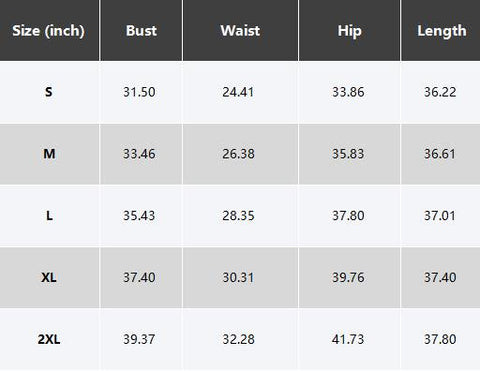This screenshot has height=371, width=480.
Task: Click bust value 35.43 in L row
Action: coord(139,216)
